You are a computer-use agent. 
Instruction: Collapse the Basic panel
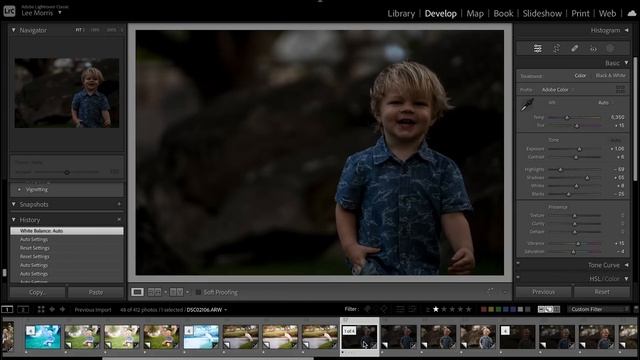pyautogui.click(x=627, y=63)
